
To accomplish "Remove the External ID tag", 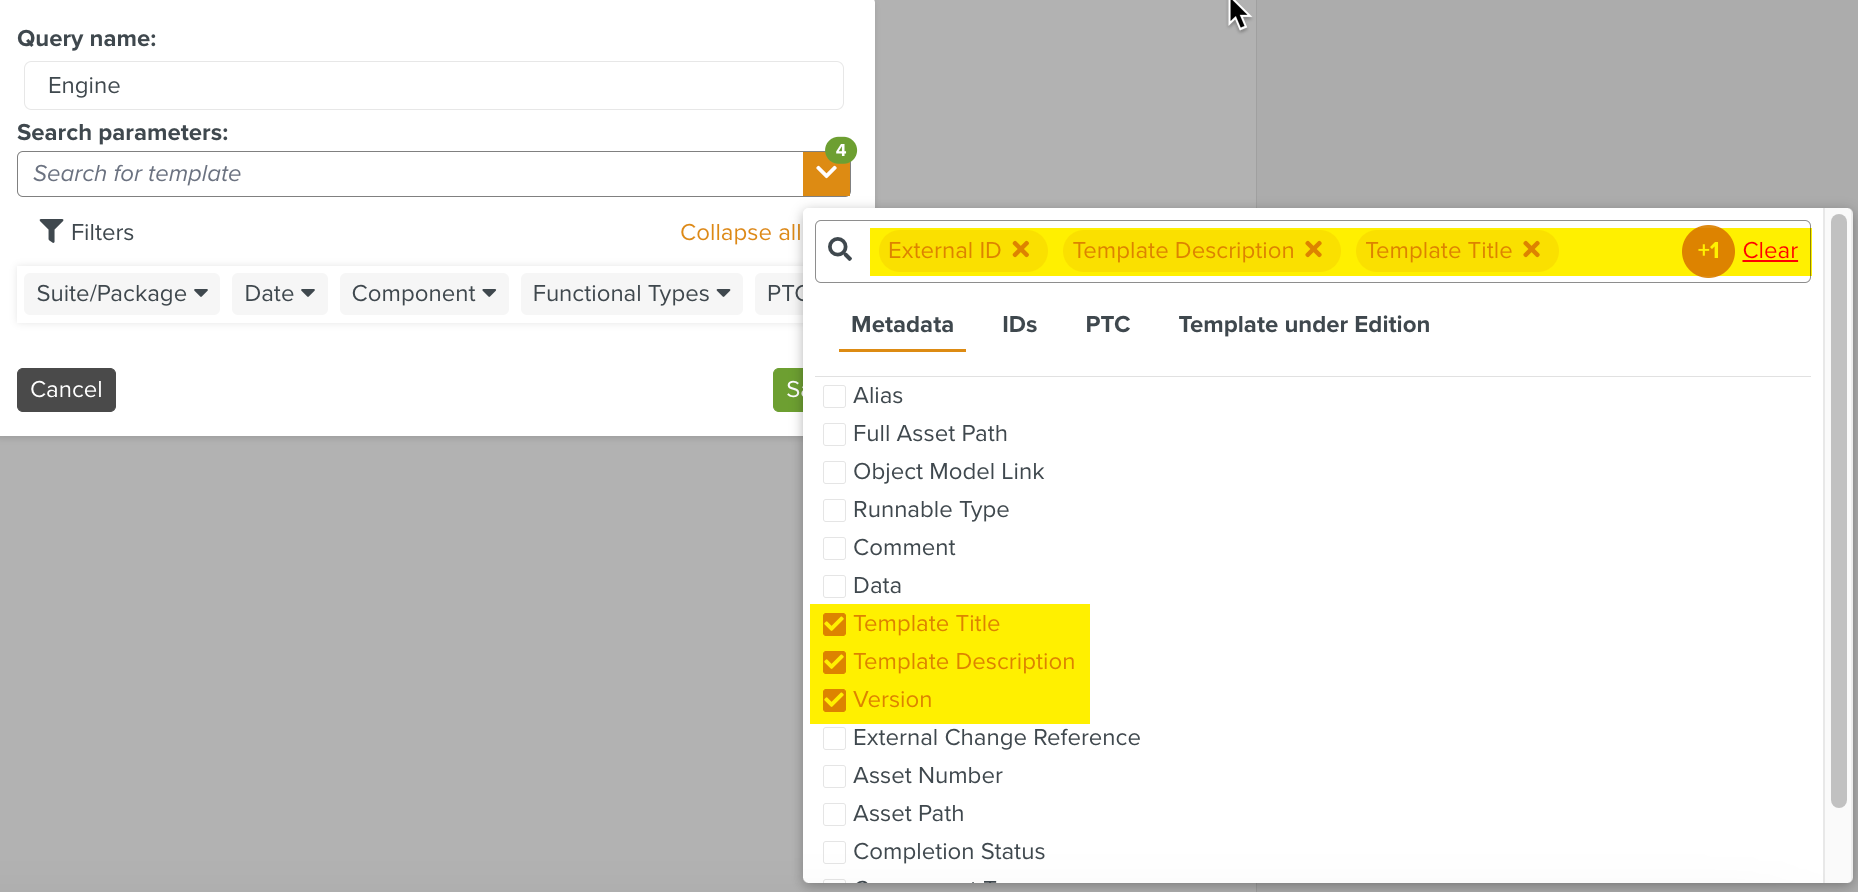I will tap(1021, 250).
